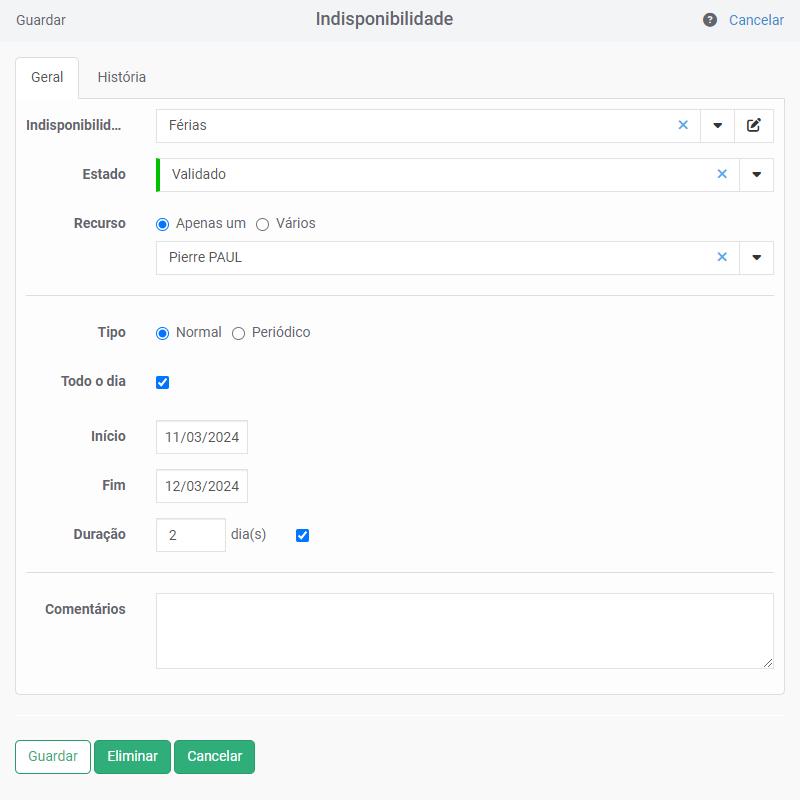Screen dimensions: 800x800
Task: Open the Férias combo box
Action: 428,126
